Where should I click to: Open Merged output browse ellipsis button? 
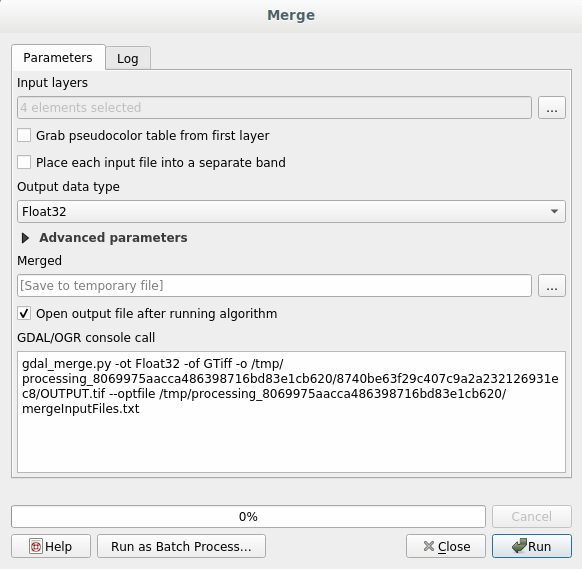pyautogui.click(x=552, y=285)
